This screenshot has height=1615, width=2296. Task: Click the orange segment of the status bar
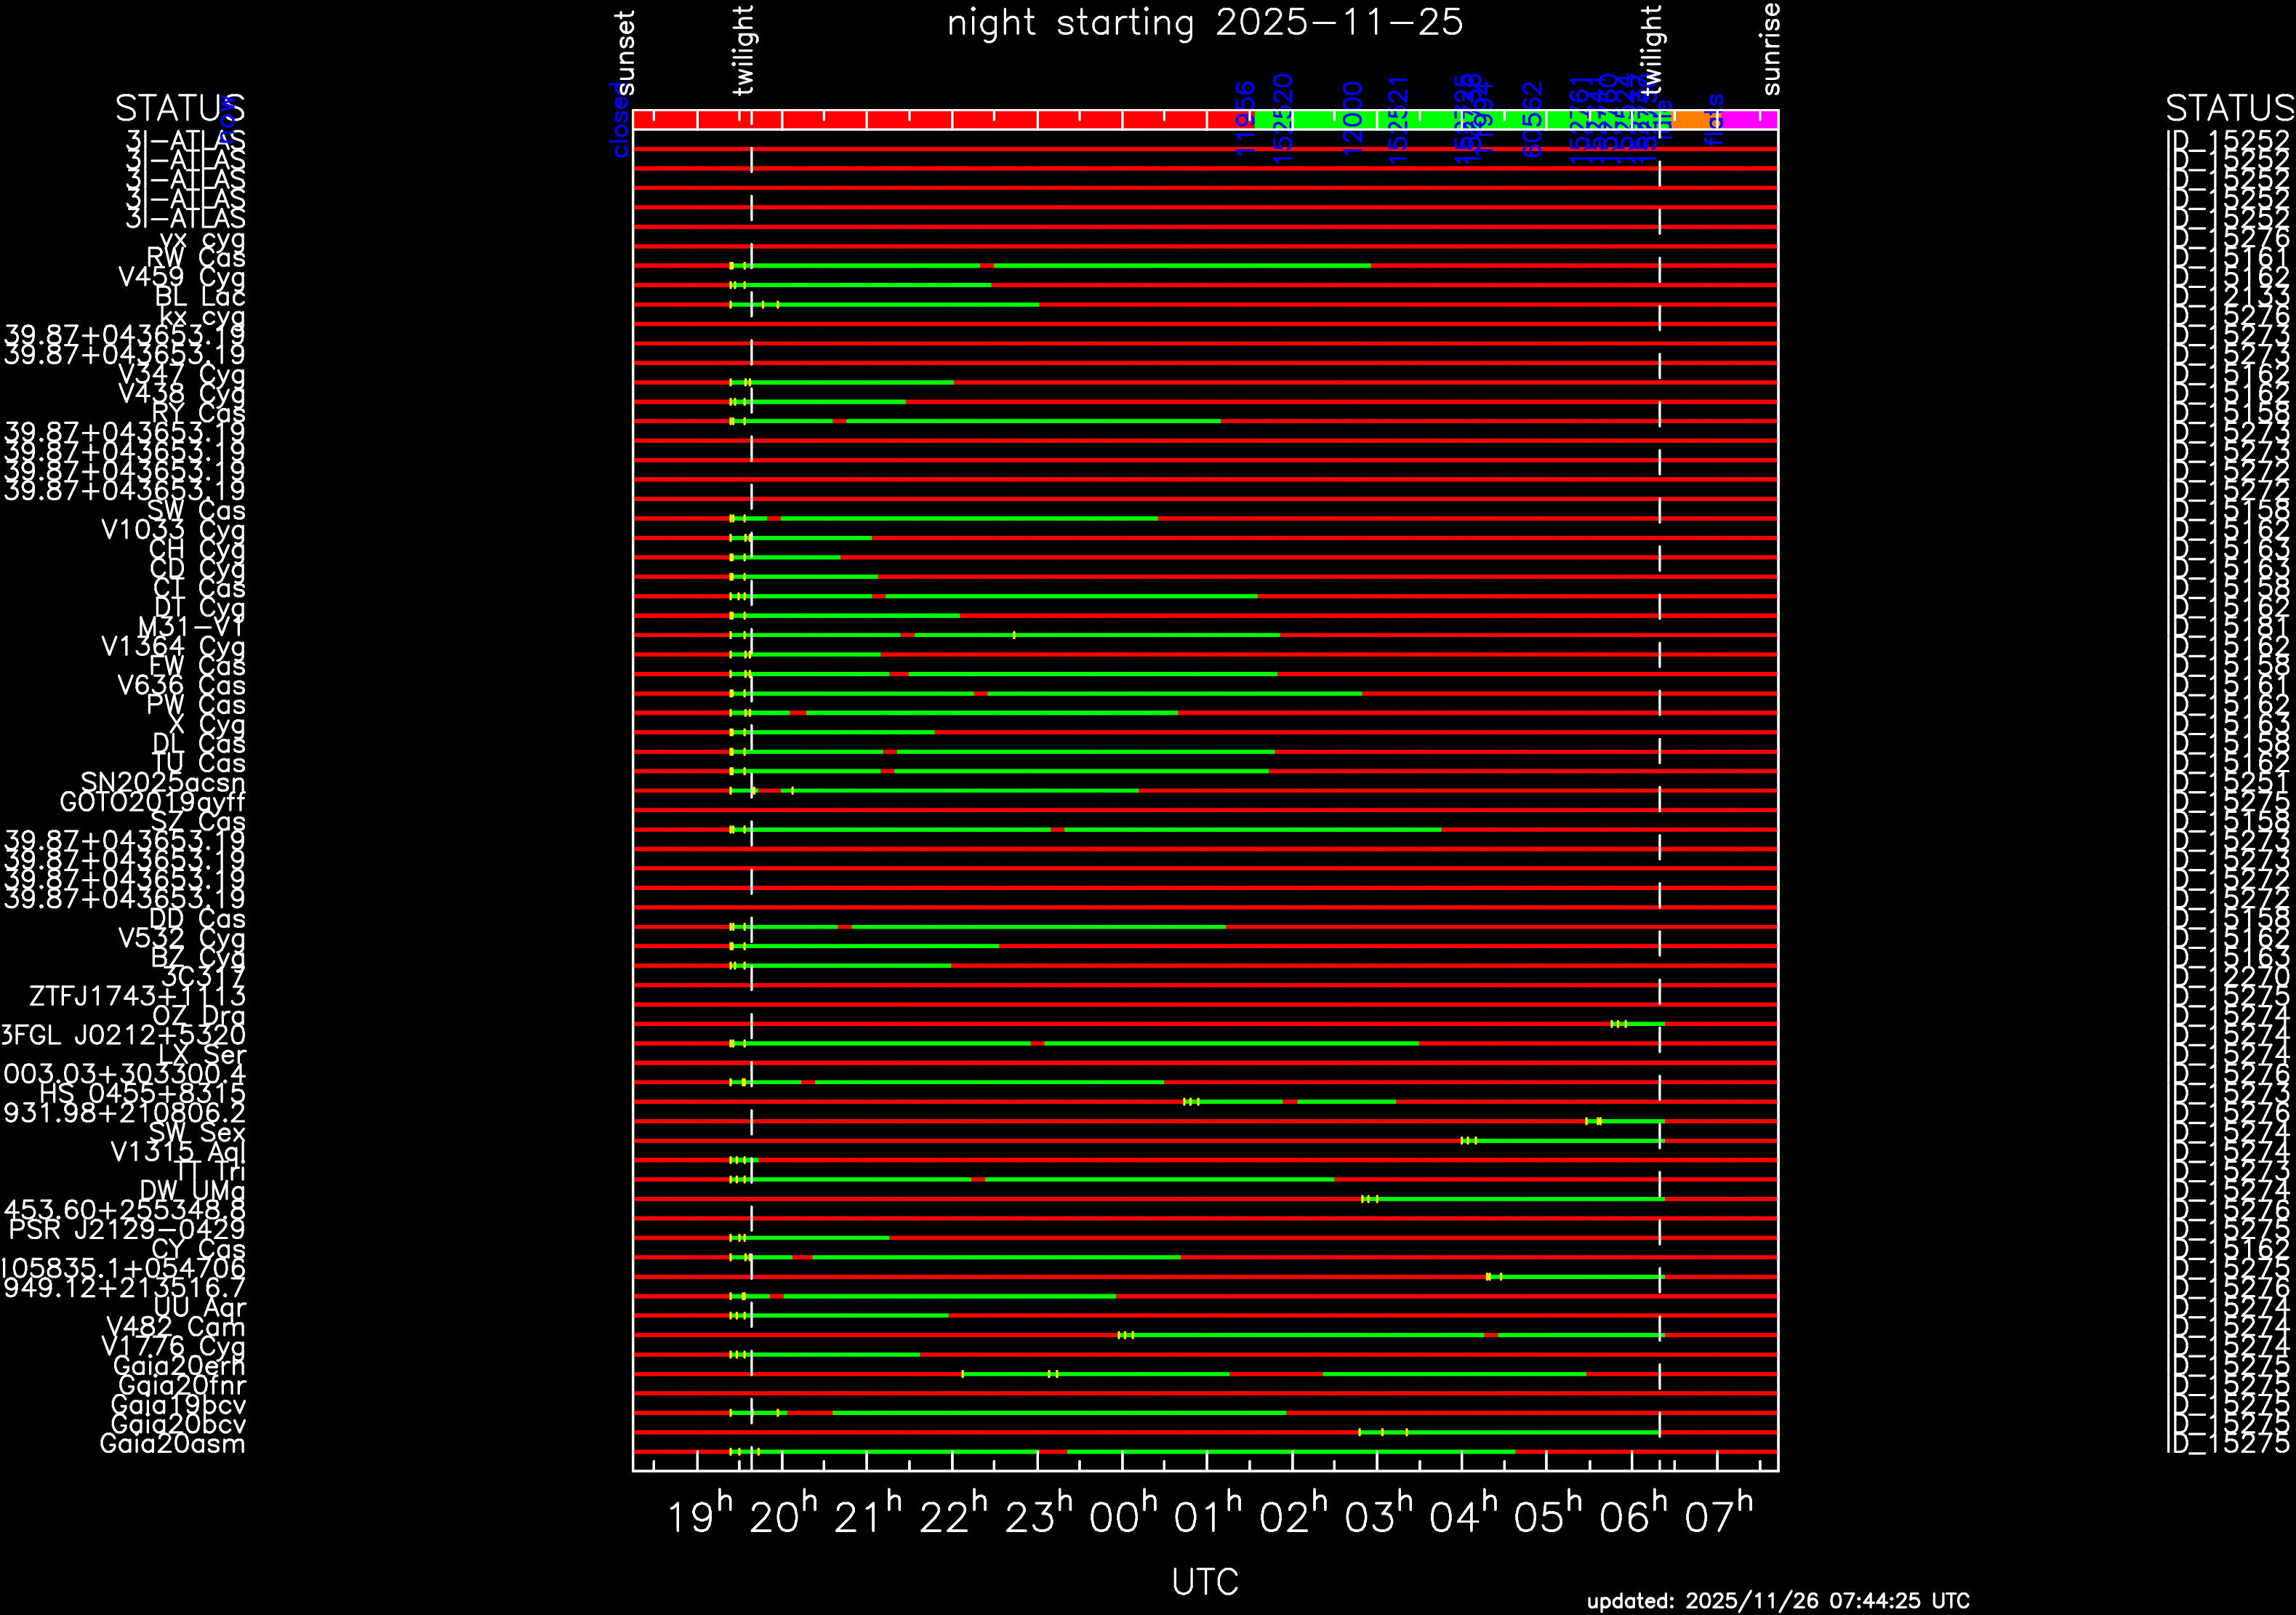pos(1689,120)
